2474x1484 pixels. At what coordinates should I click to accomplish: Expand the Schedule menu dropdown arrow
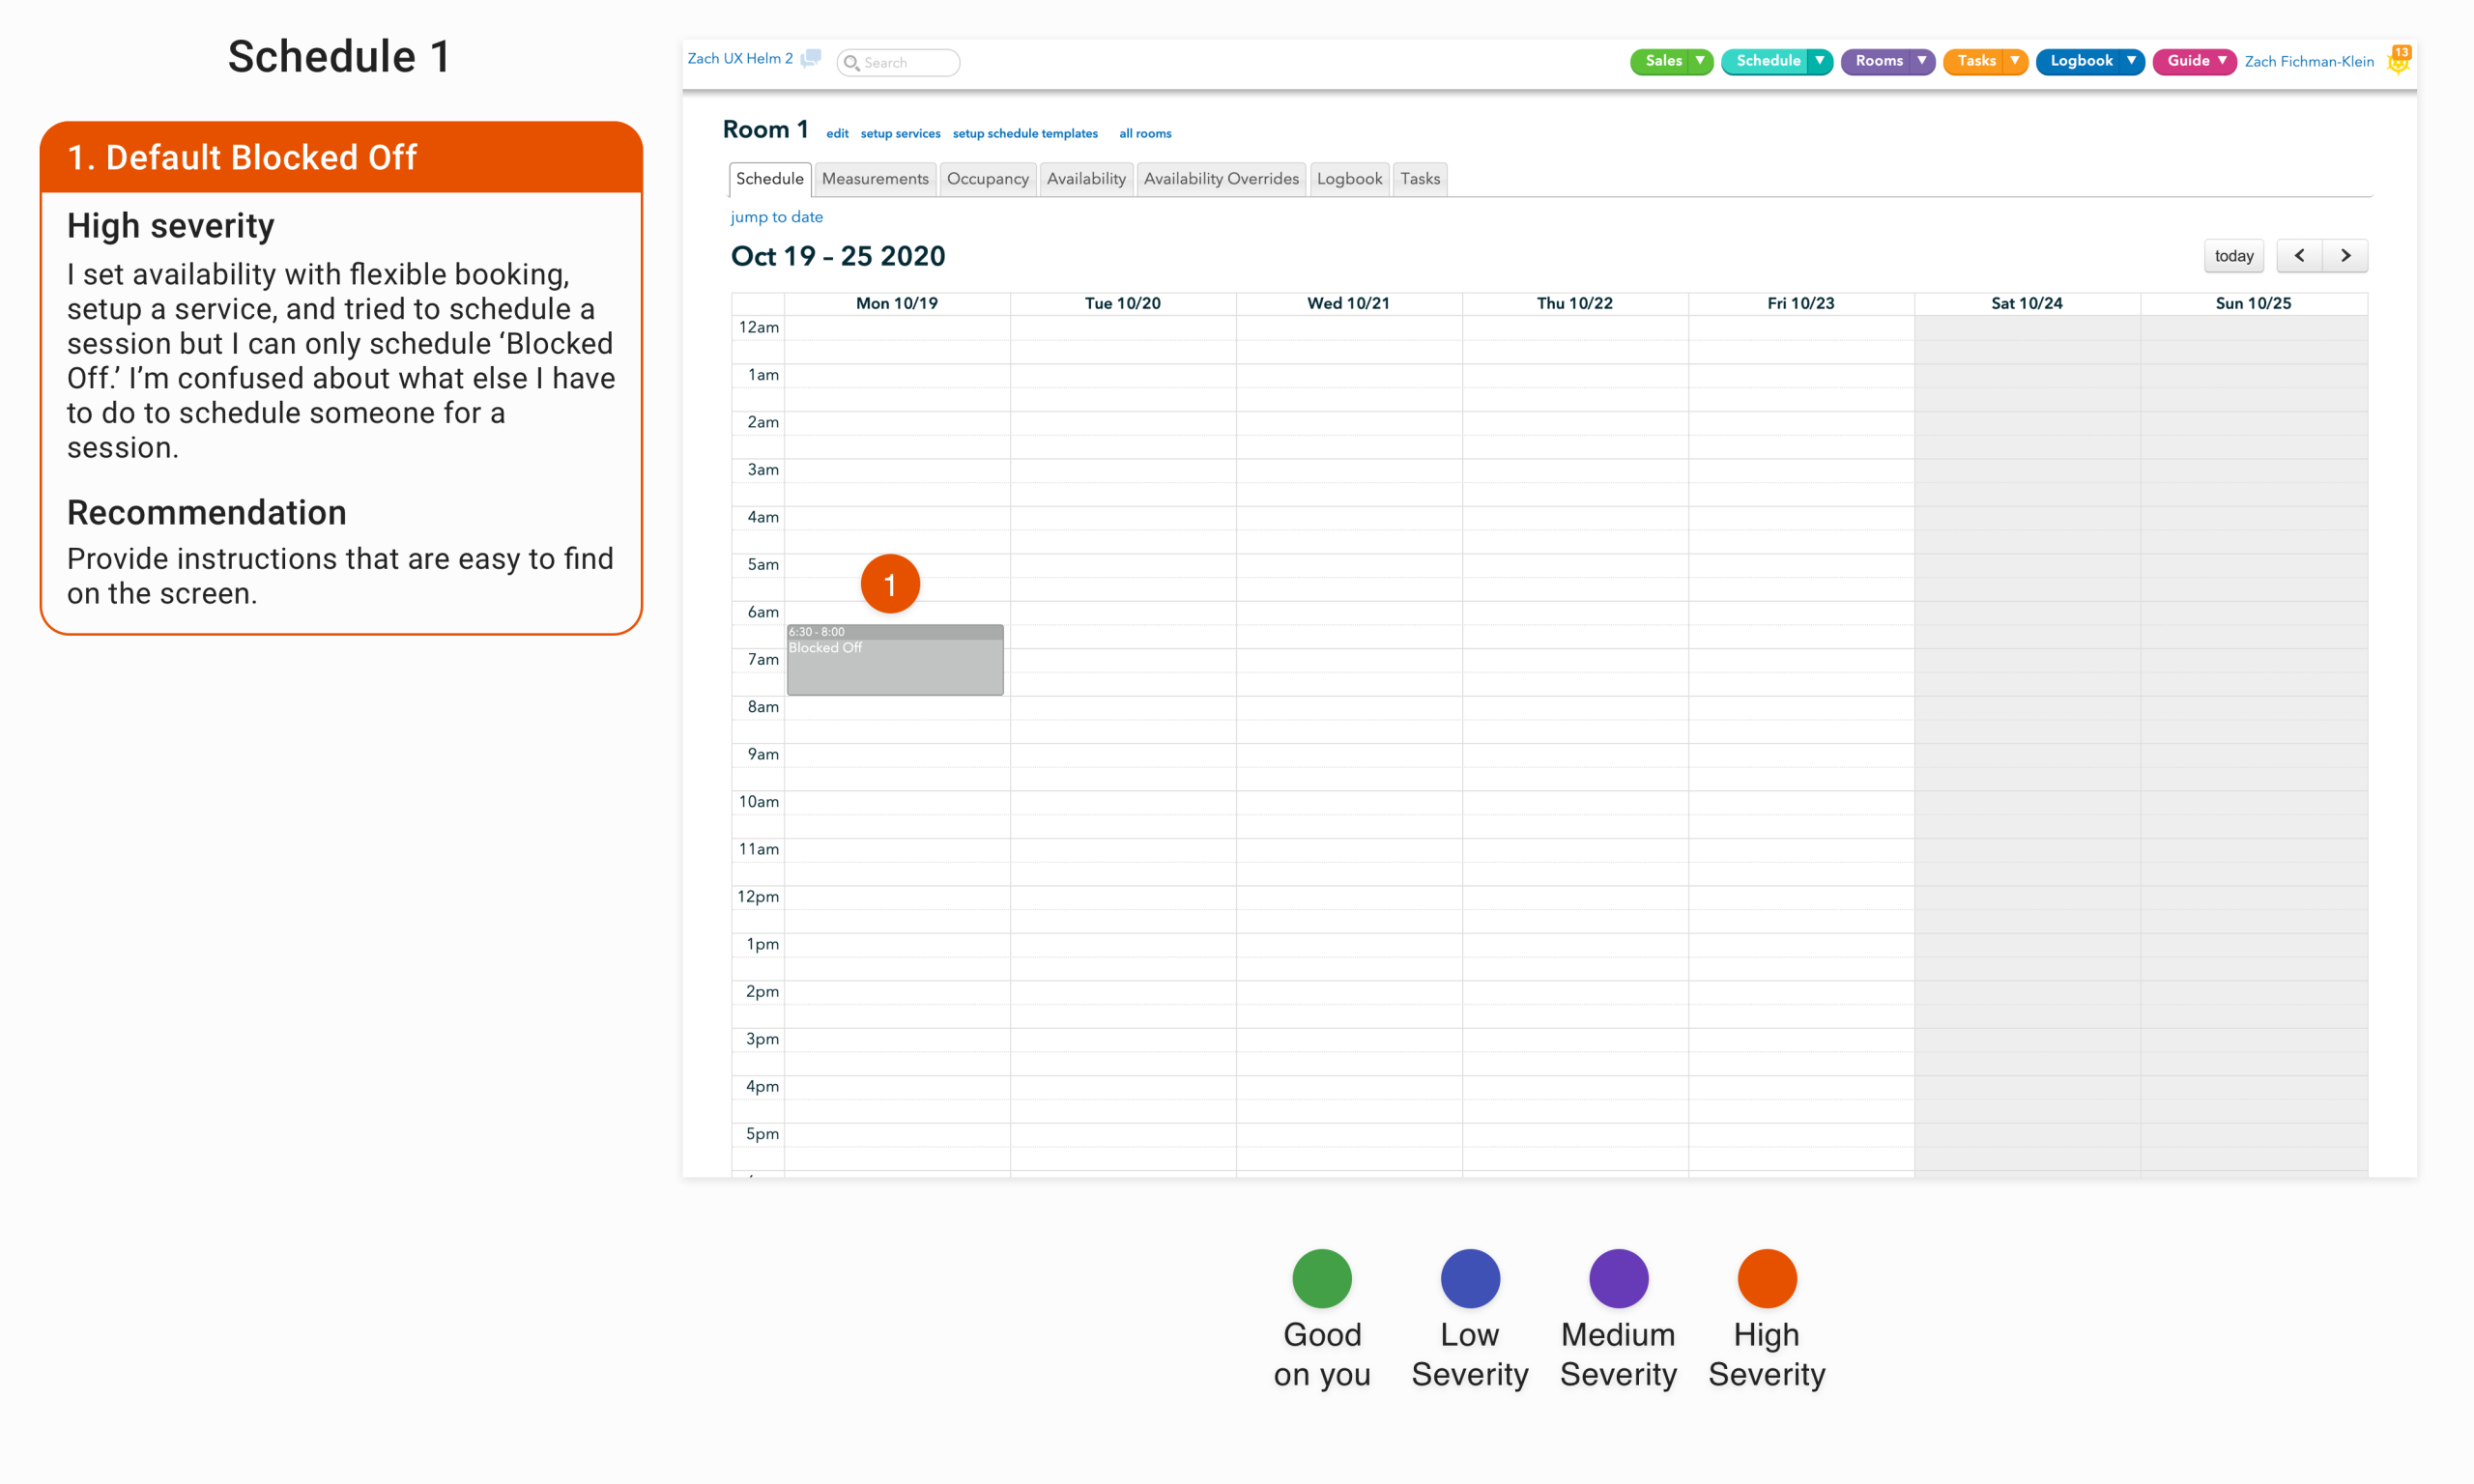1820,61
